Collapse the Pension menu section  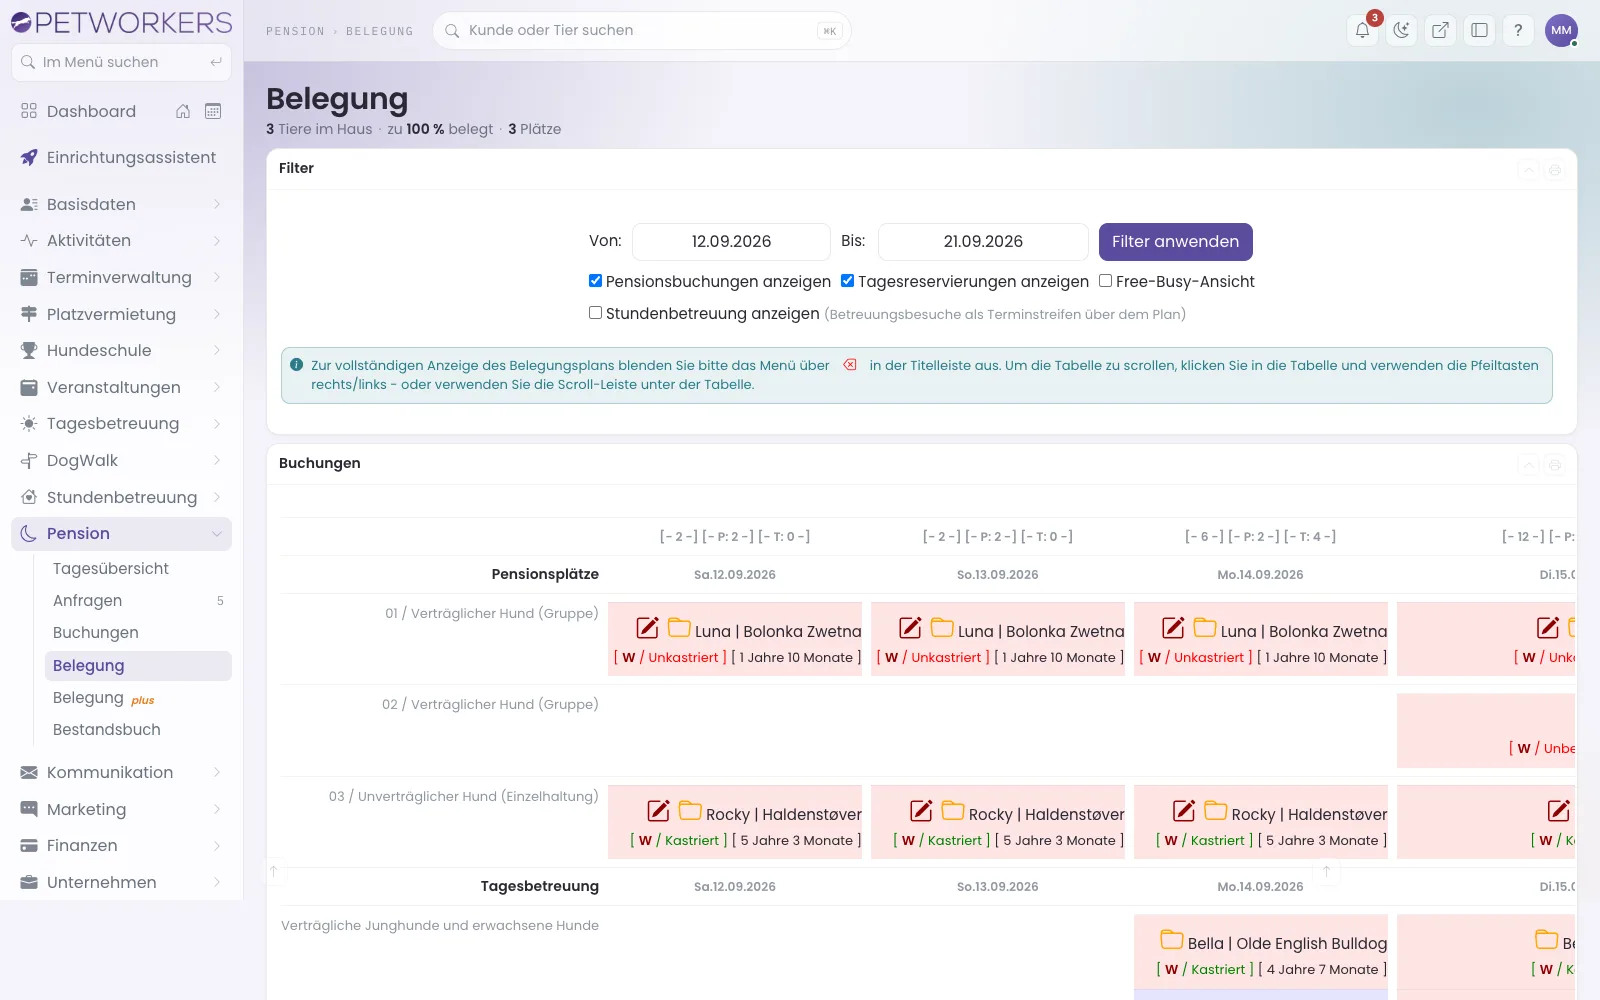click(121, 534)
